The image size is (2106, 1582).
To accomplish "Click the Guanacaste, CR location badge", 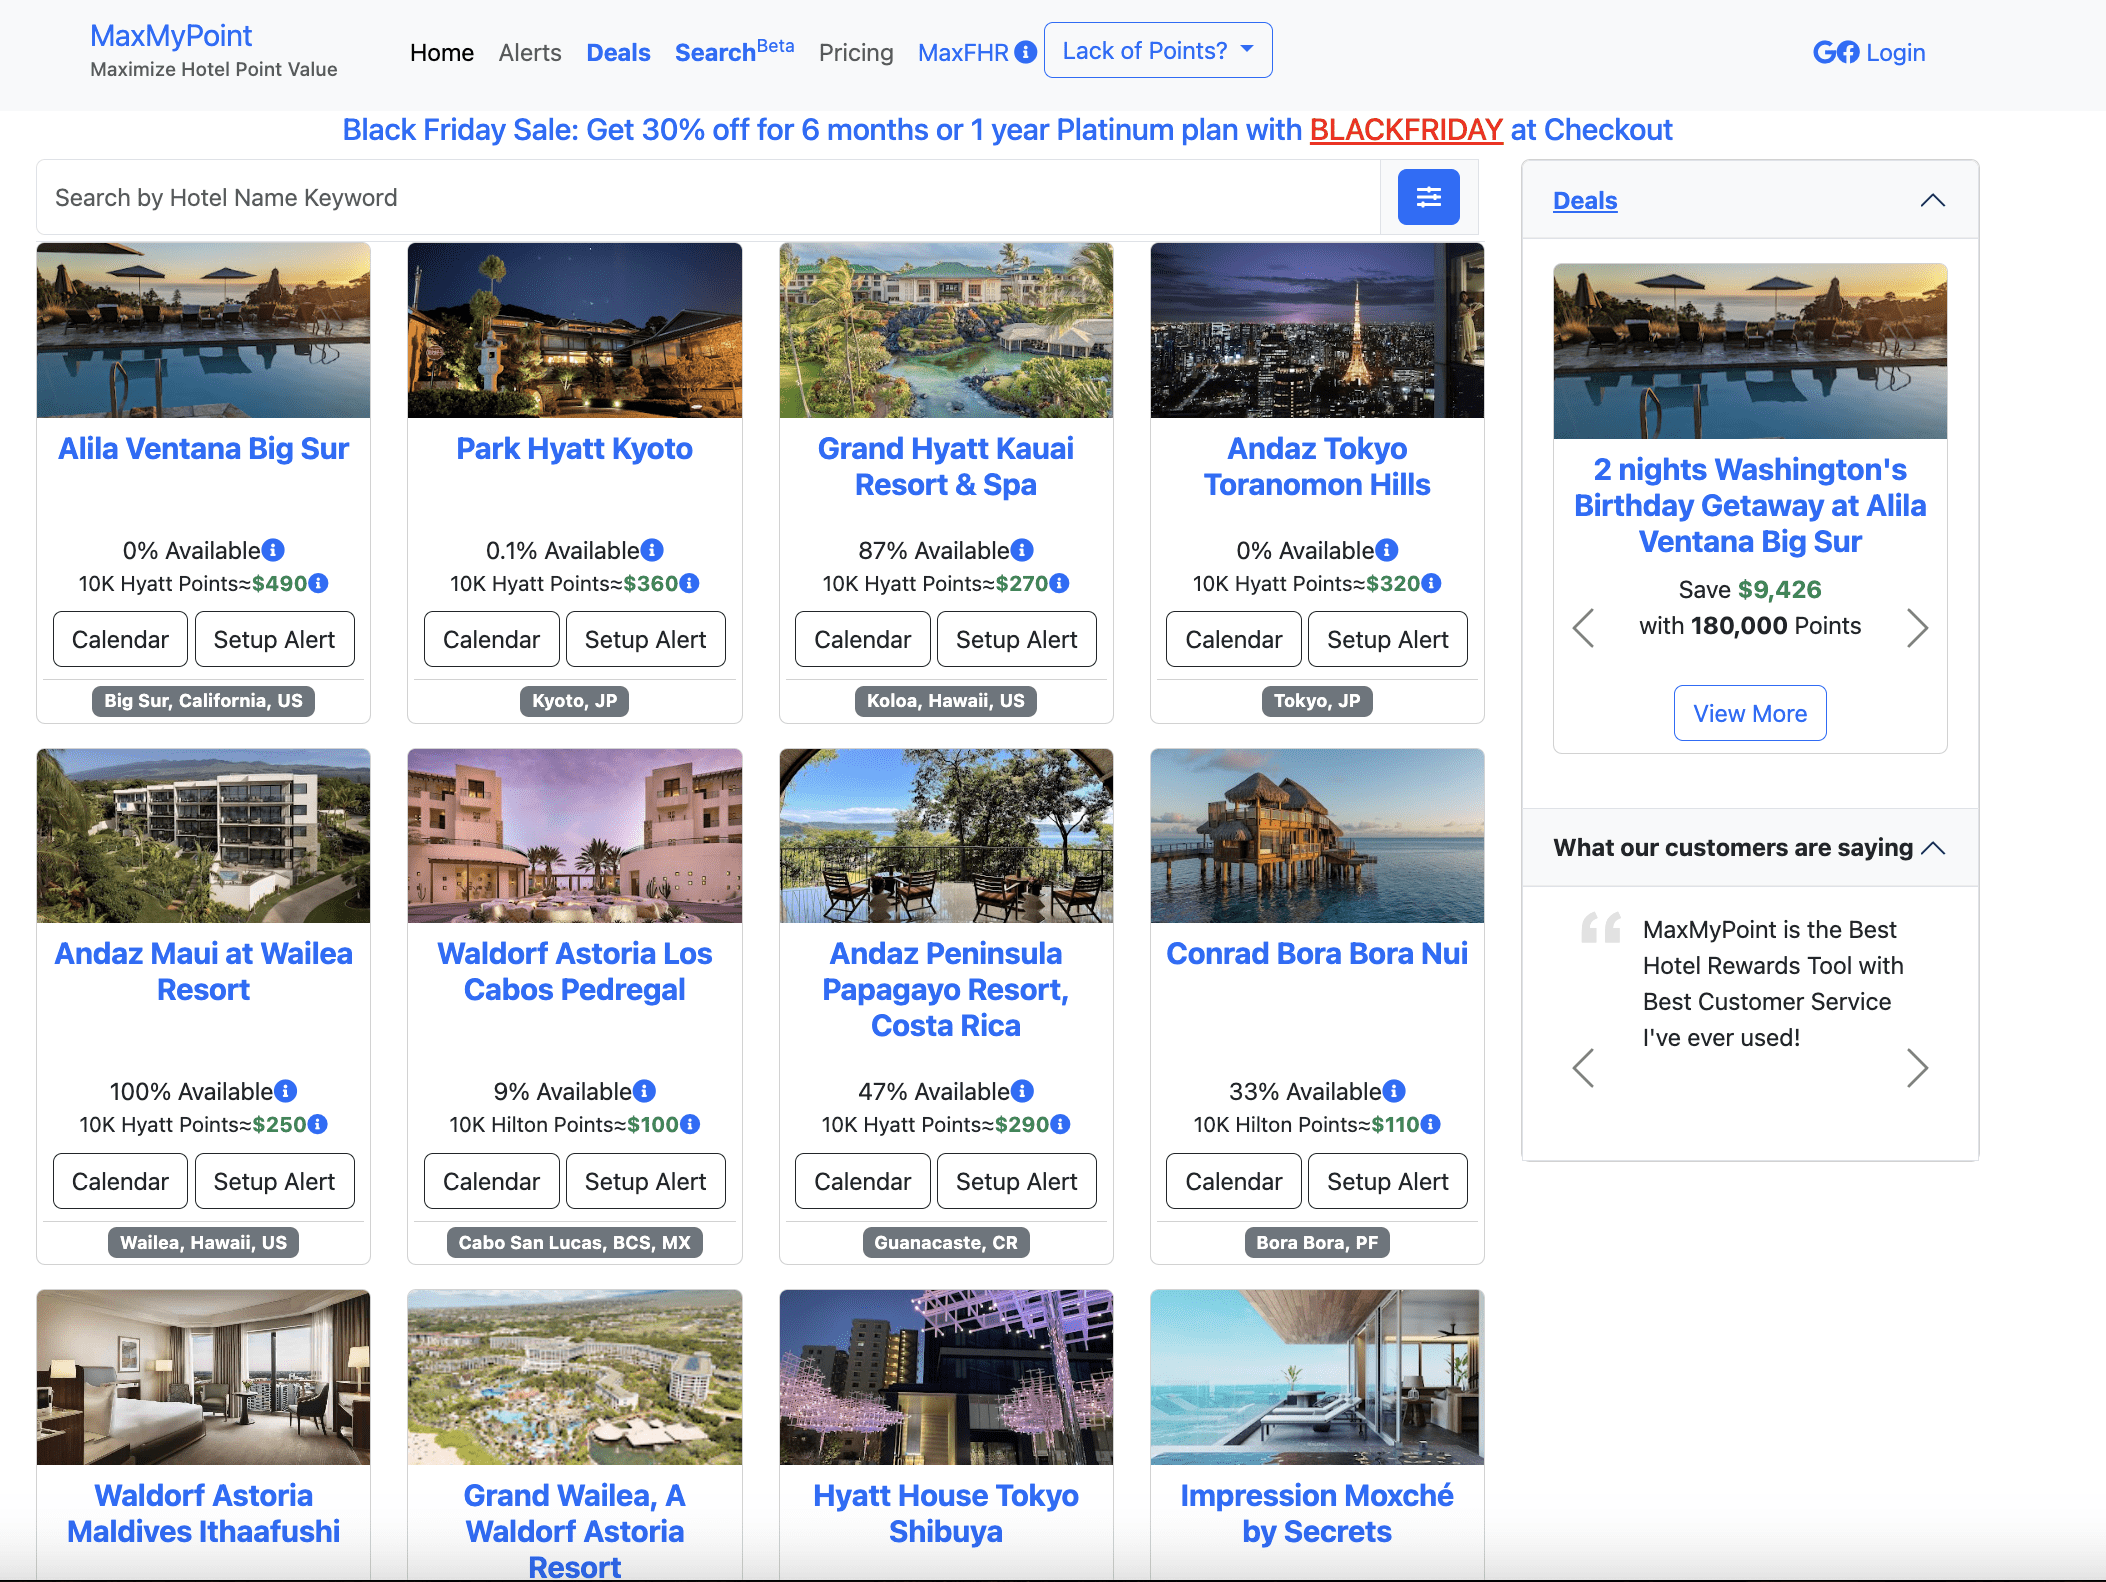I will [x=946, y=1242].
